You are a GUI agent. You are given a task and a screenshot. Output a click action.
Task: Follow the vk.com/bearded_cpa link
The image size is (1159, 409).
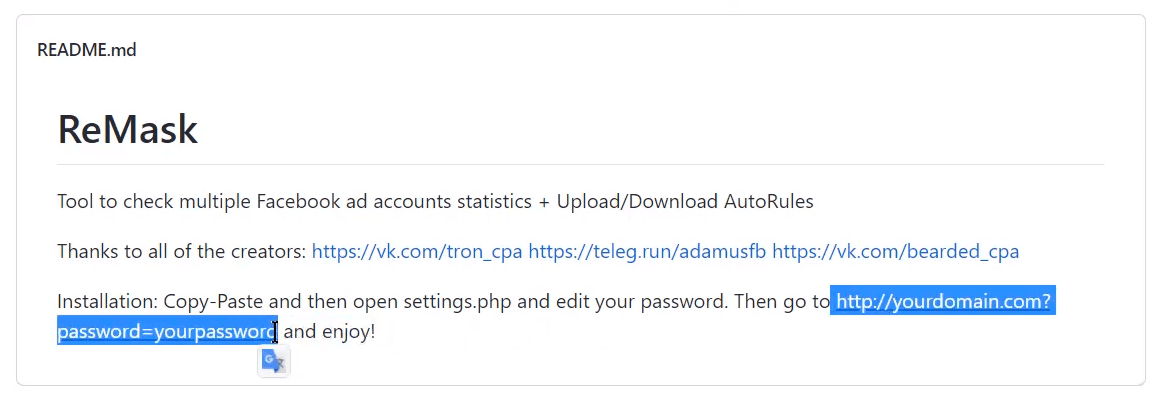click(x=896, y=251)
